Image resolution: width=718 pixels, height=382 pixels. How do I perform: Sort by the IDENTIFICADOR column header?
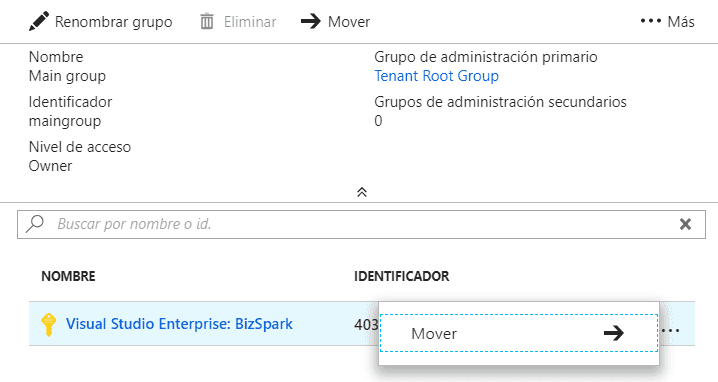(402, 276)
